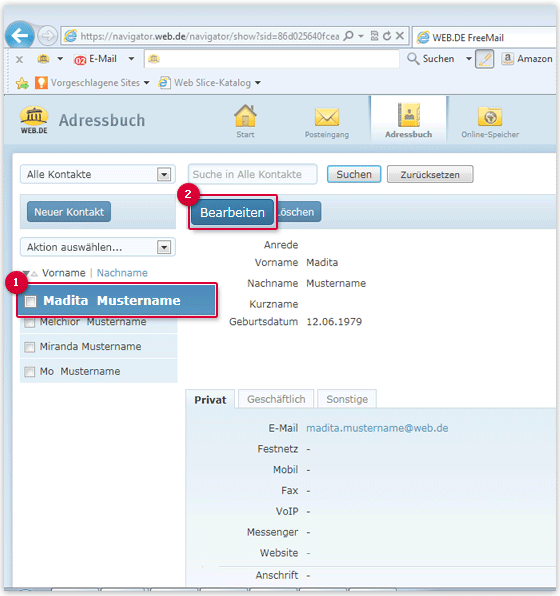Viewport: 560px width, 596px height.
Task: Click the browser forward arrow button
Action: (48, 36)
